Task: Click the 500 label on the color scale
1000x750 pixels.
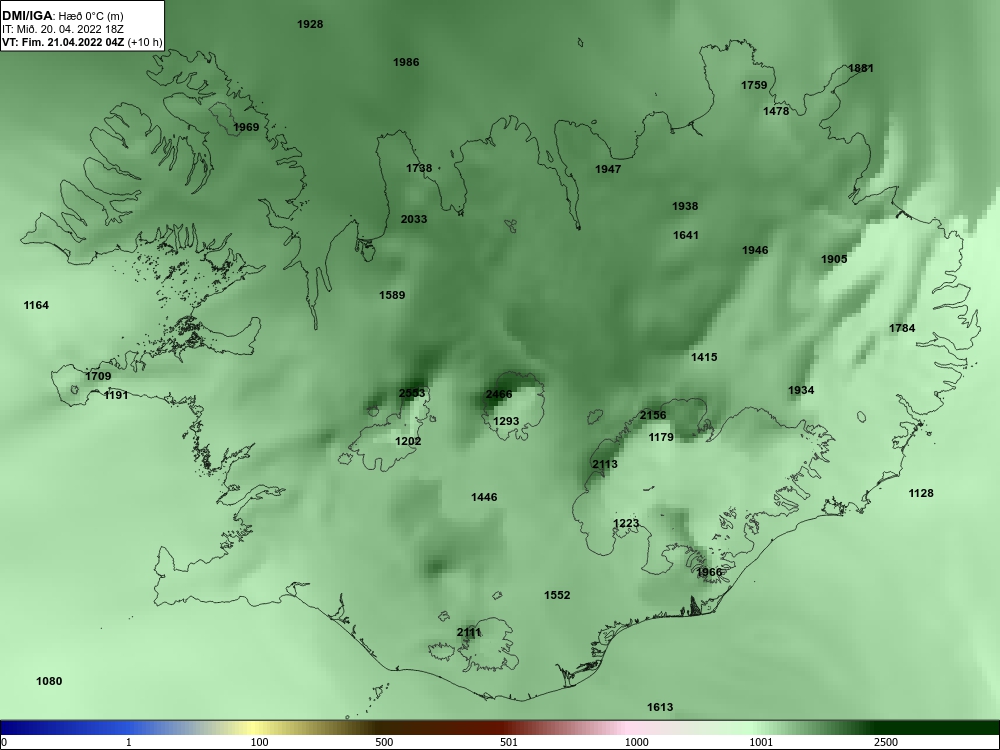Action: [x=385, y=742]
